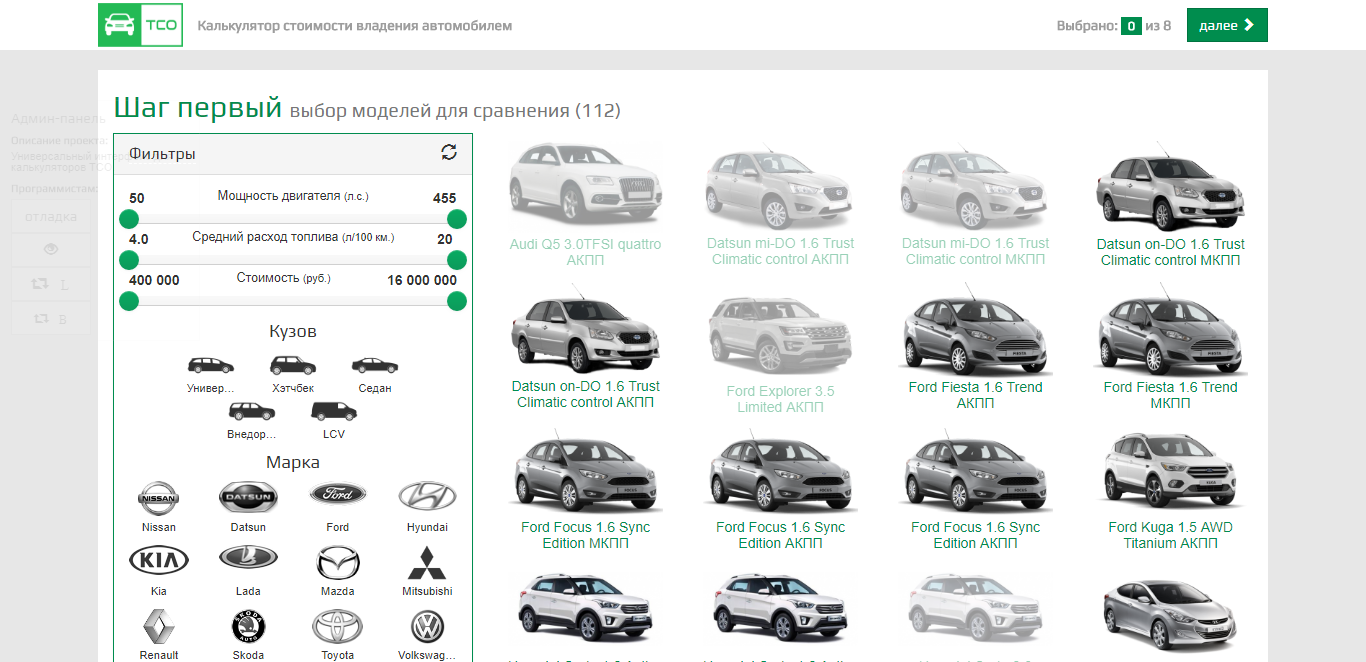Click Datsun on-DO Climatic control МКПП link
Viewport: 1366px width, 662px height.
point(1170,252)
